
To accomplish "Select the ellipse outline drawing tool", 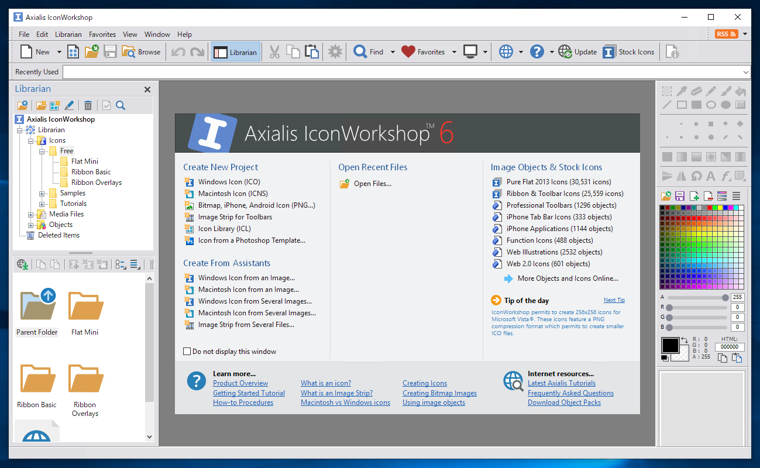I will tap(711, 105).
